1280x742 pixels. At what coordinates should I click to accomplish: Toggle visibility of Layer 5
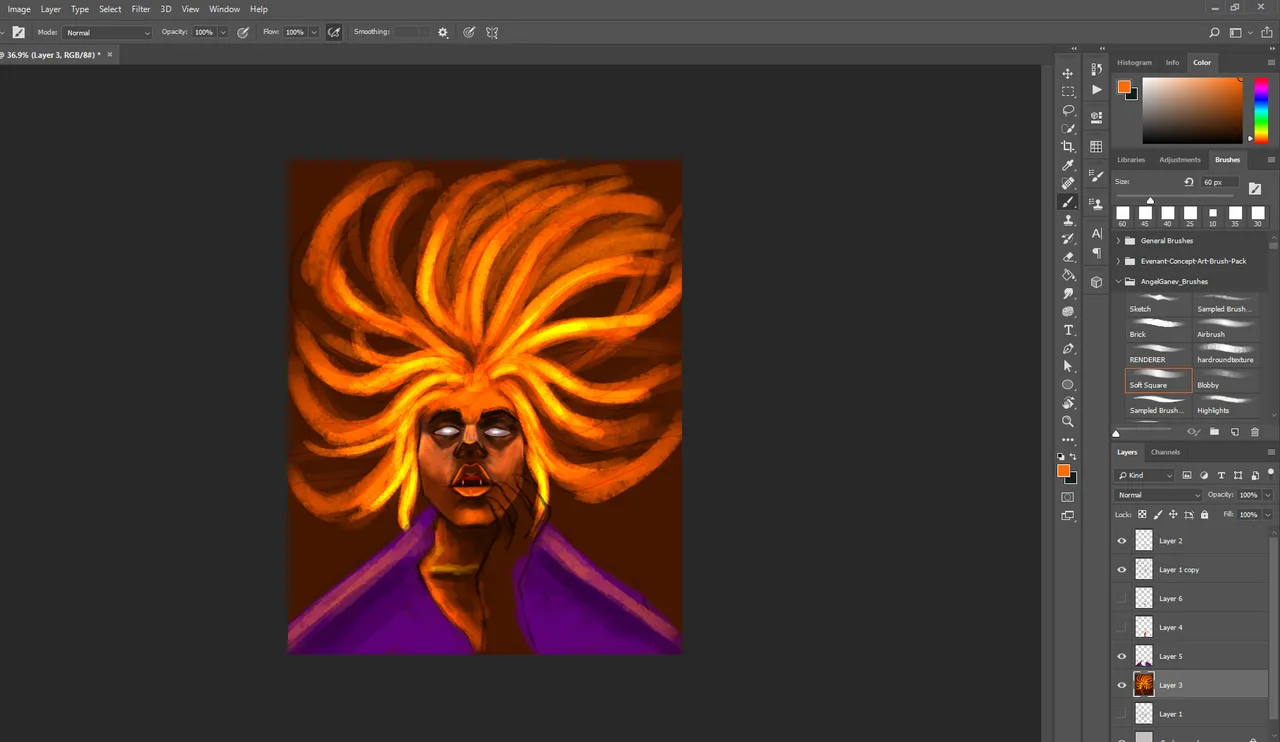[1121, 656]
